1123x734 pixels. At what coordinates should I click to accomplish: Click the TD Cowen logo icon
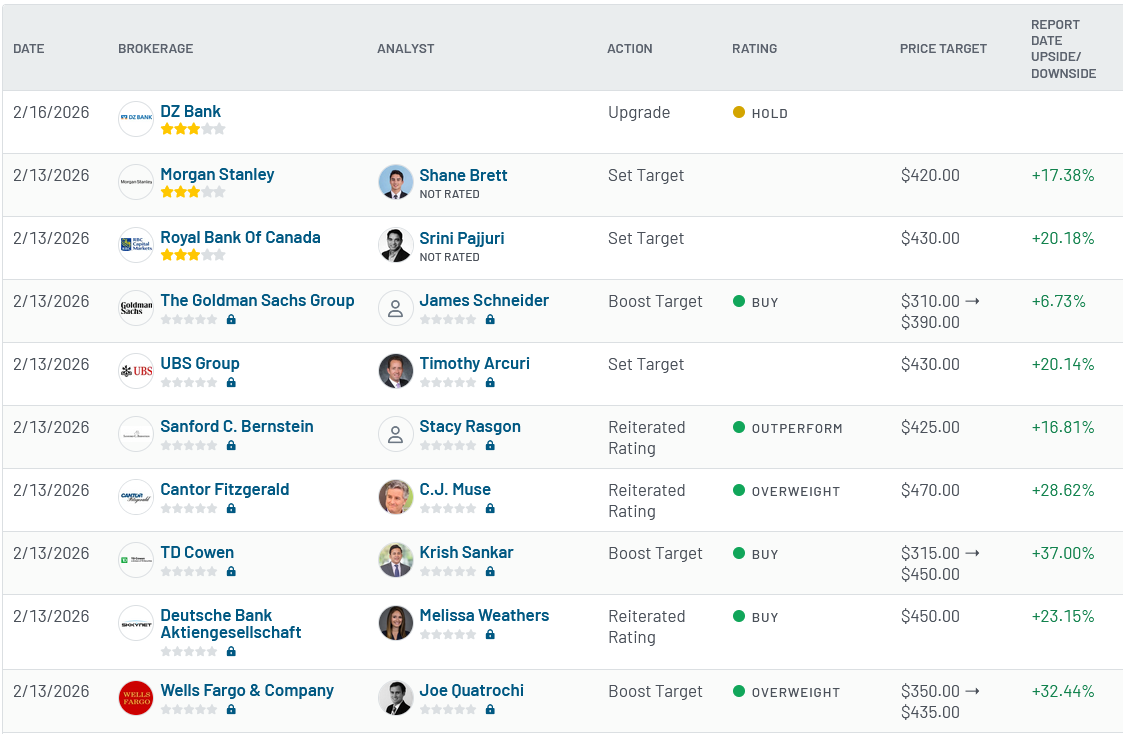coord(136,560)
